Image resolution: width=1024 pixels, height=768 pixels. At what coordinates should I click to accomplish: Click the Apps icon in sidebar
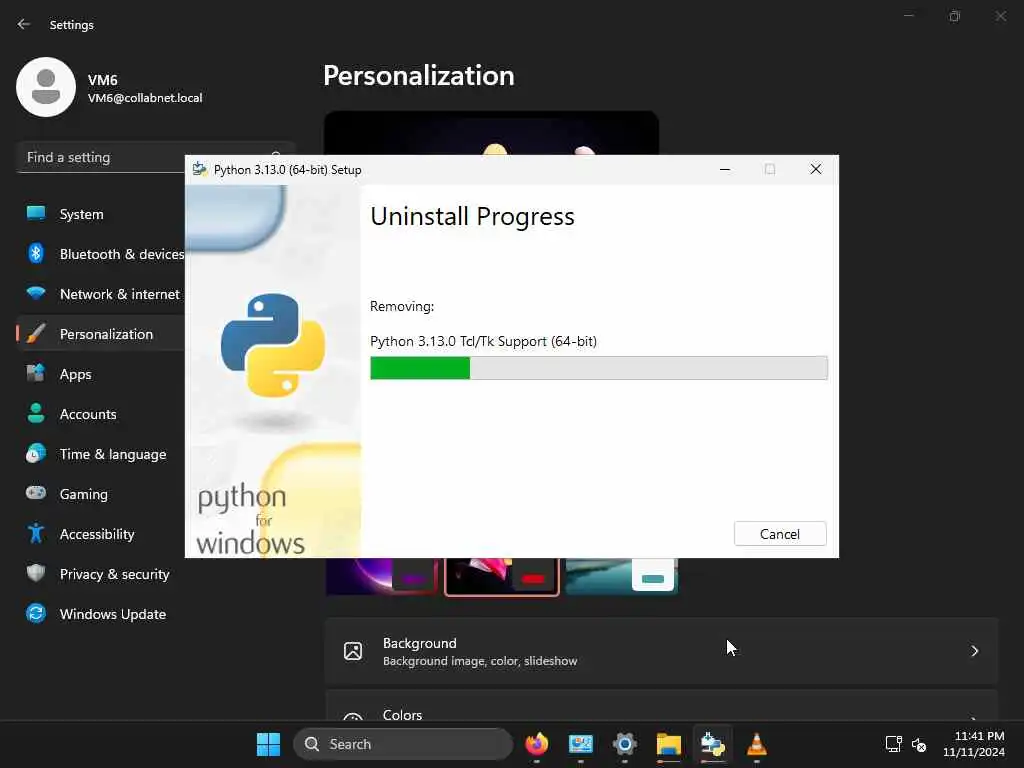coord(36,373)
